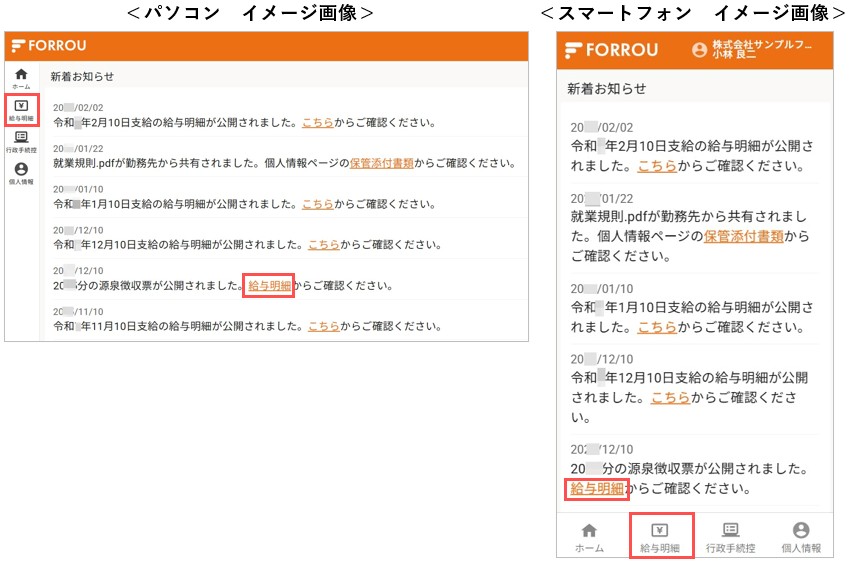The width and height of the screenshot is (858, 567).
Task: Tap 個人情報 tab in smartphone bottom bar
Action: [x=801, y=537]
